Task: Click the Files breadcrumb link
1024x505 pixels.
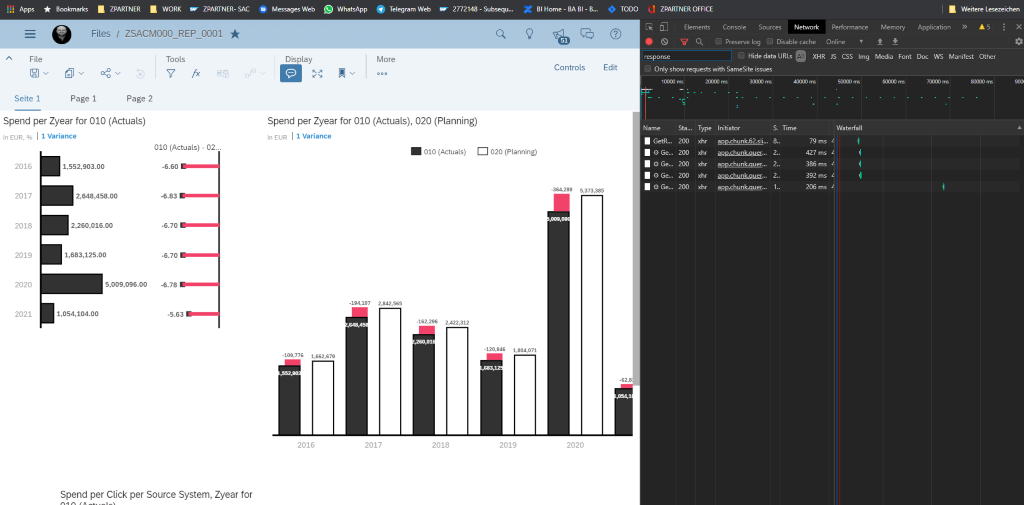Action: (101, 34)
